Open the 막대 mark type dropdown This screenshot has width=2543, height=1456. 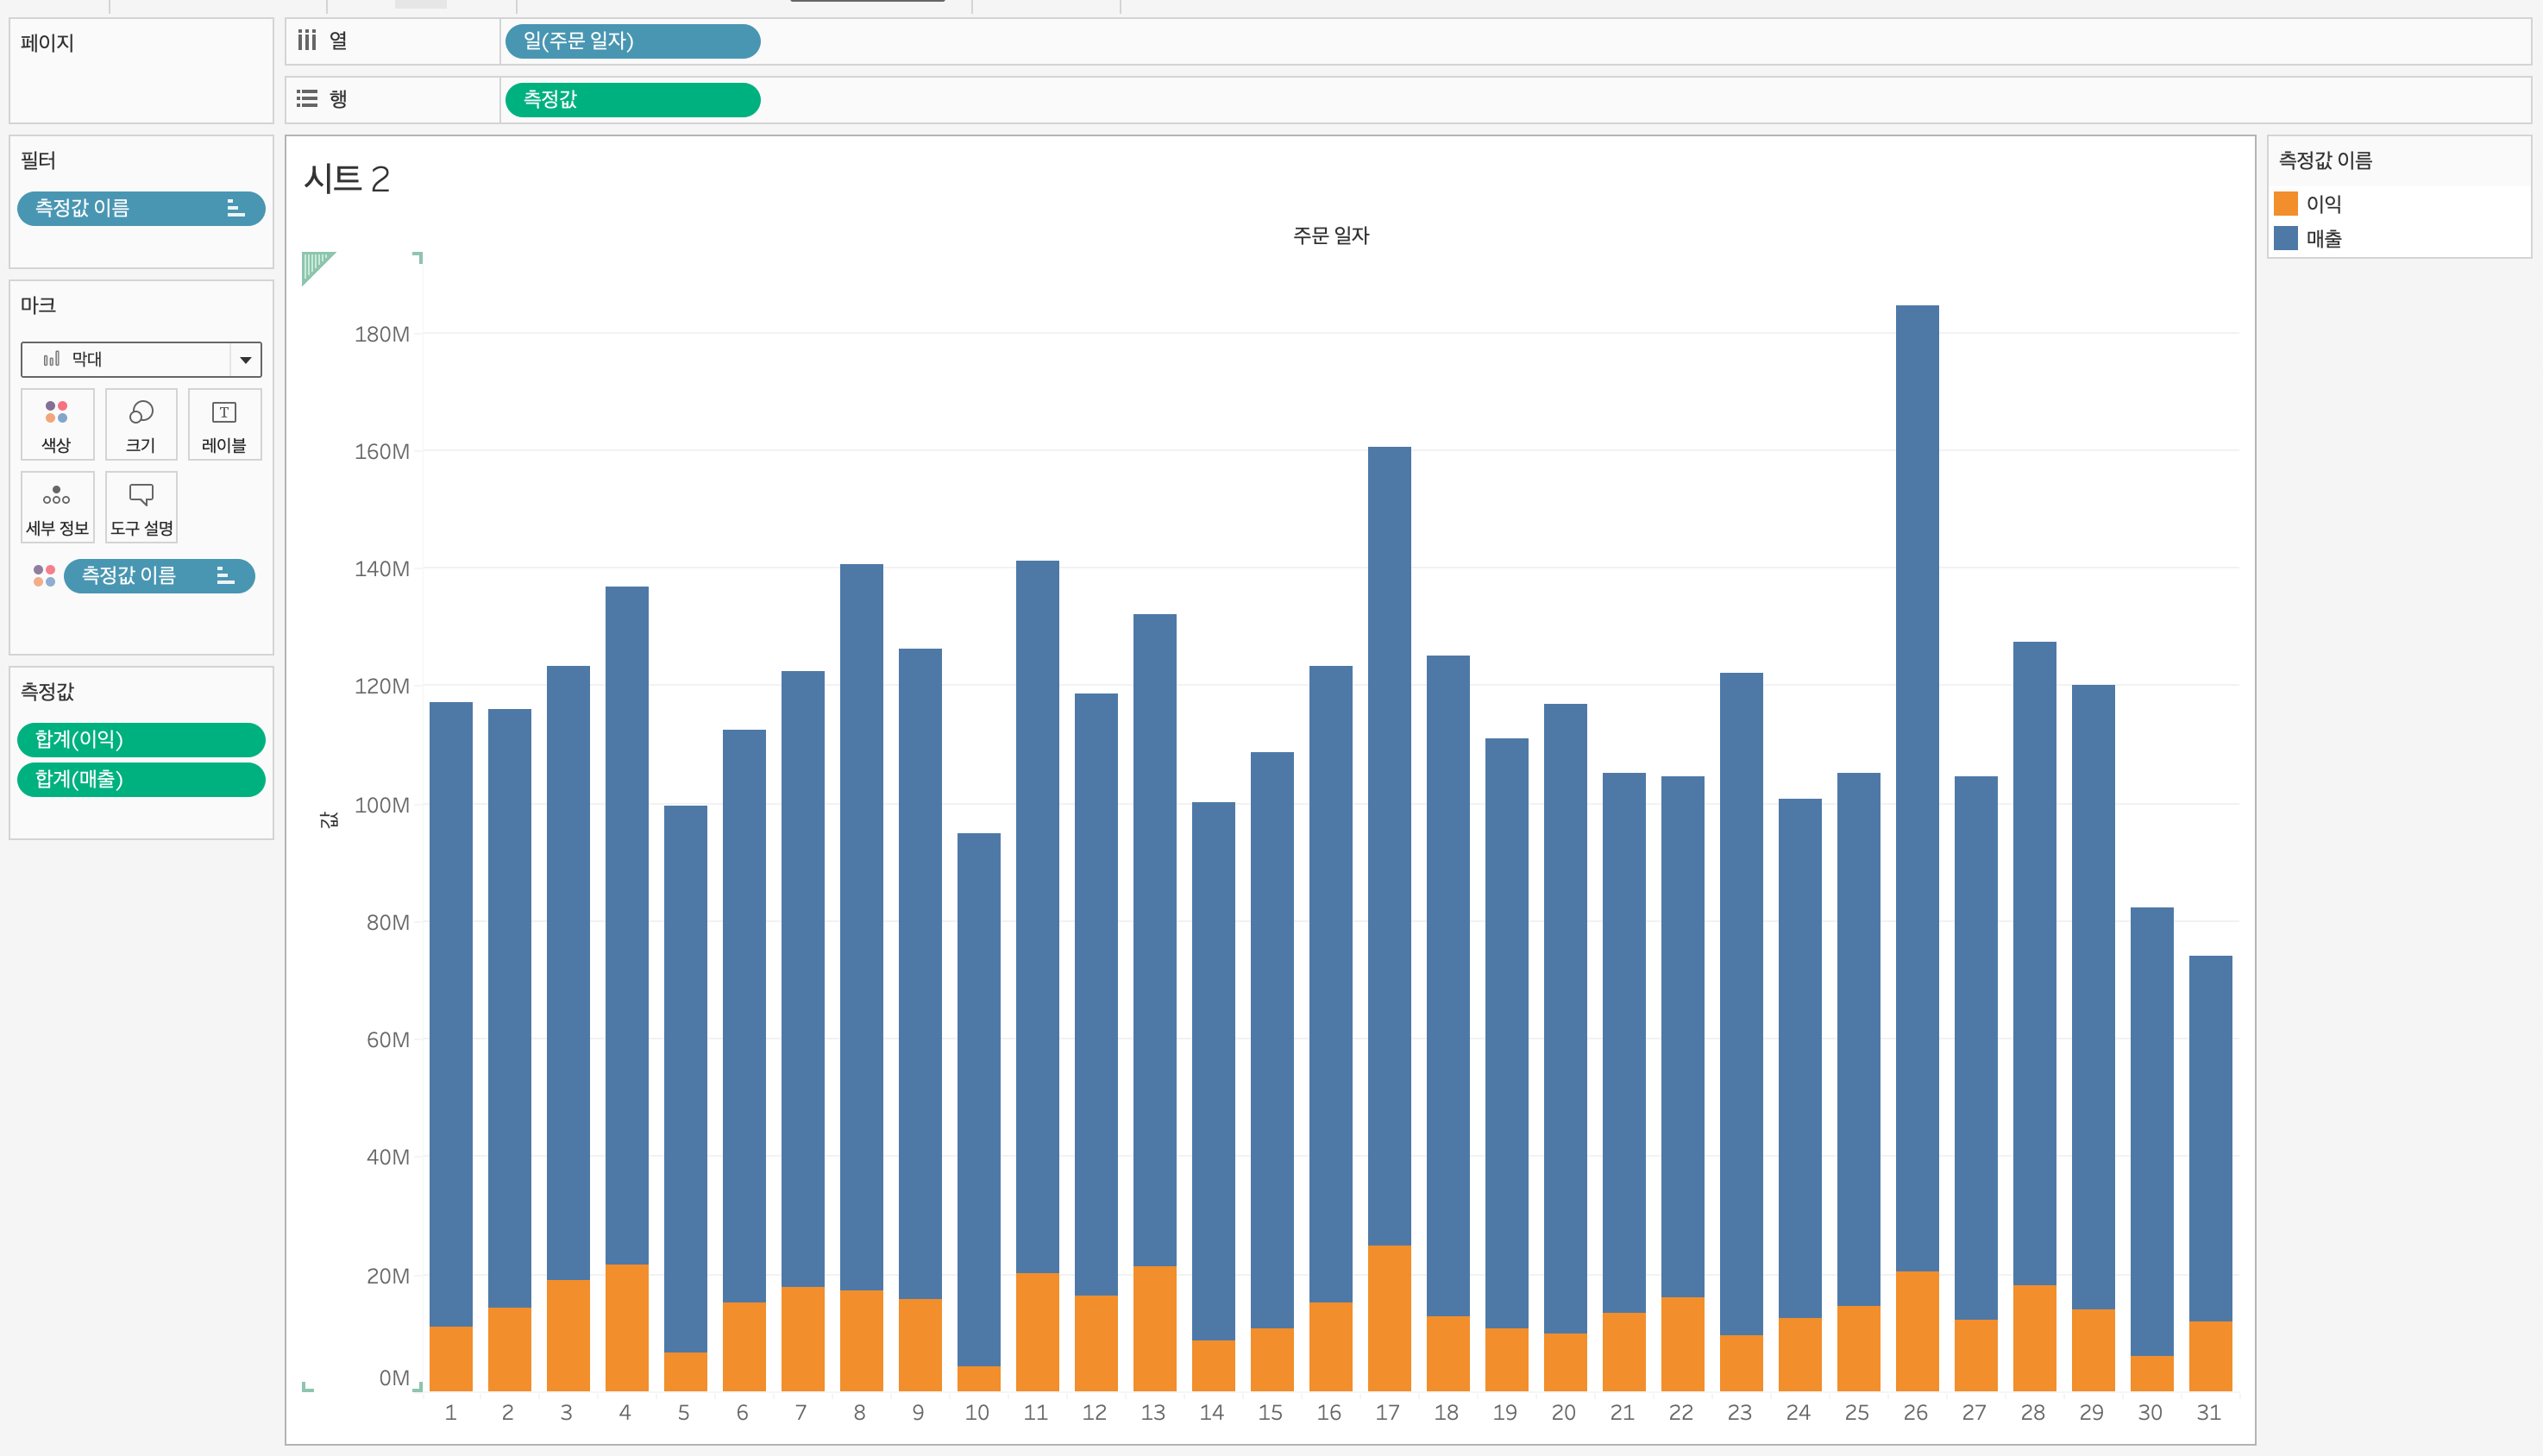coord(245,360)
